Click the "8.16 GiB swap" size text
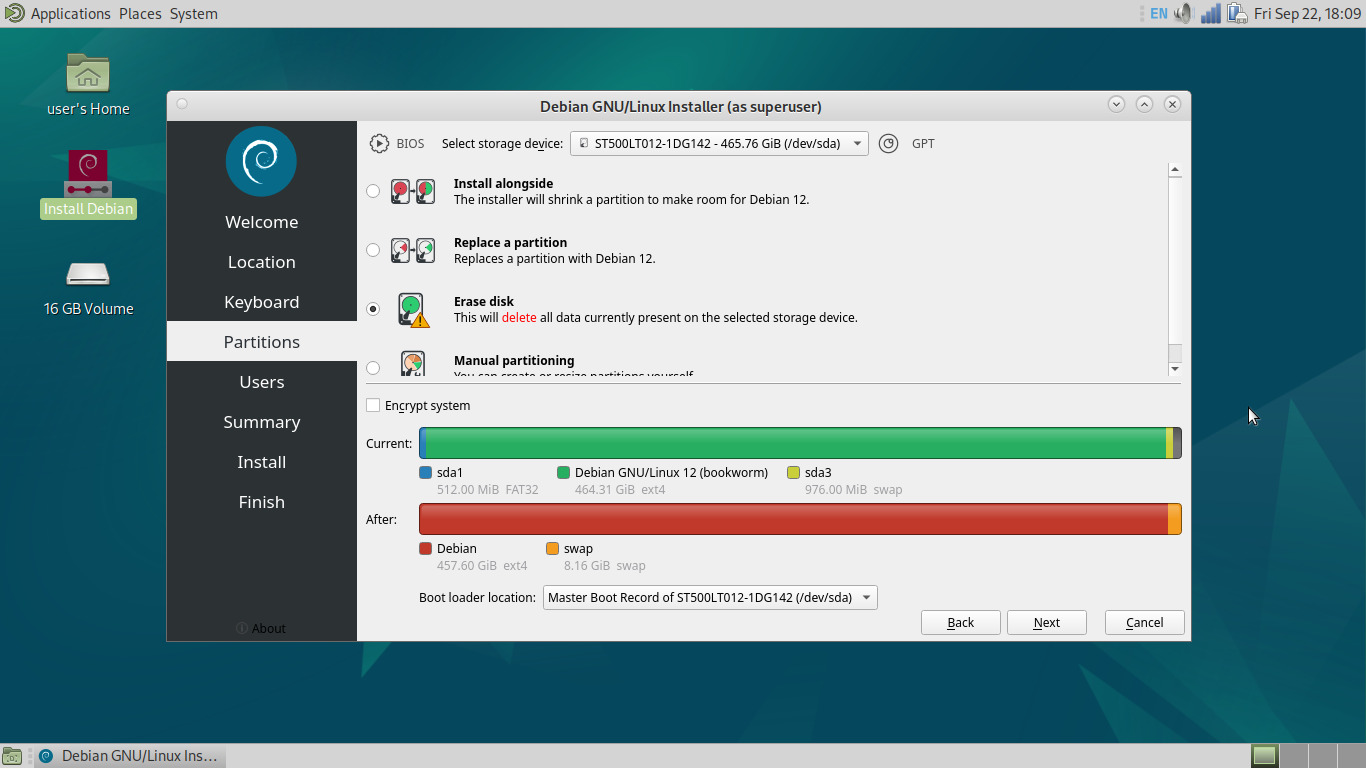 pos(605,566)
